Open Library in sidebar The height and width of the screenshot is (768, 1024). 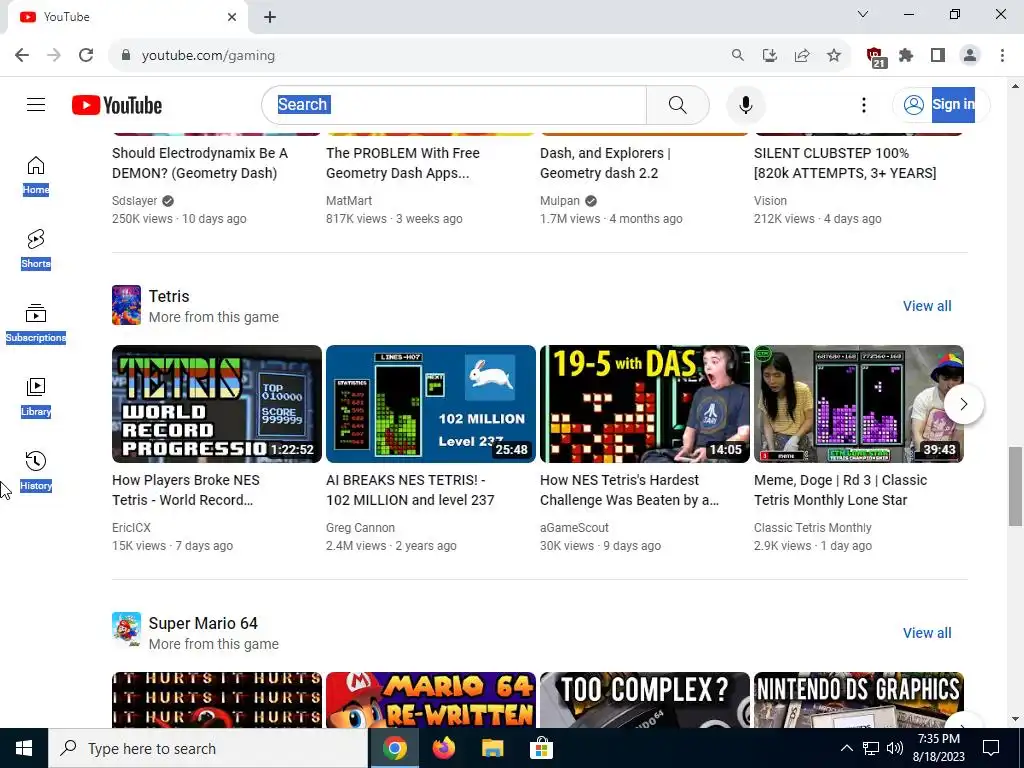(36, 397)
